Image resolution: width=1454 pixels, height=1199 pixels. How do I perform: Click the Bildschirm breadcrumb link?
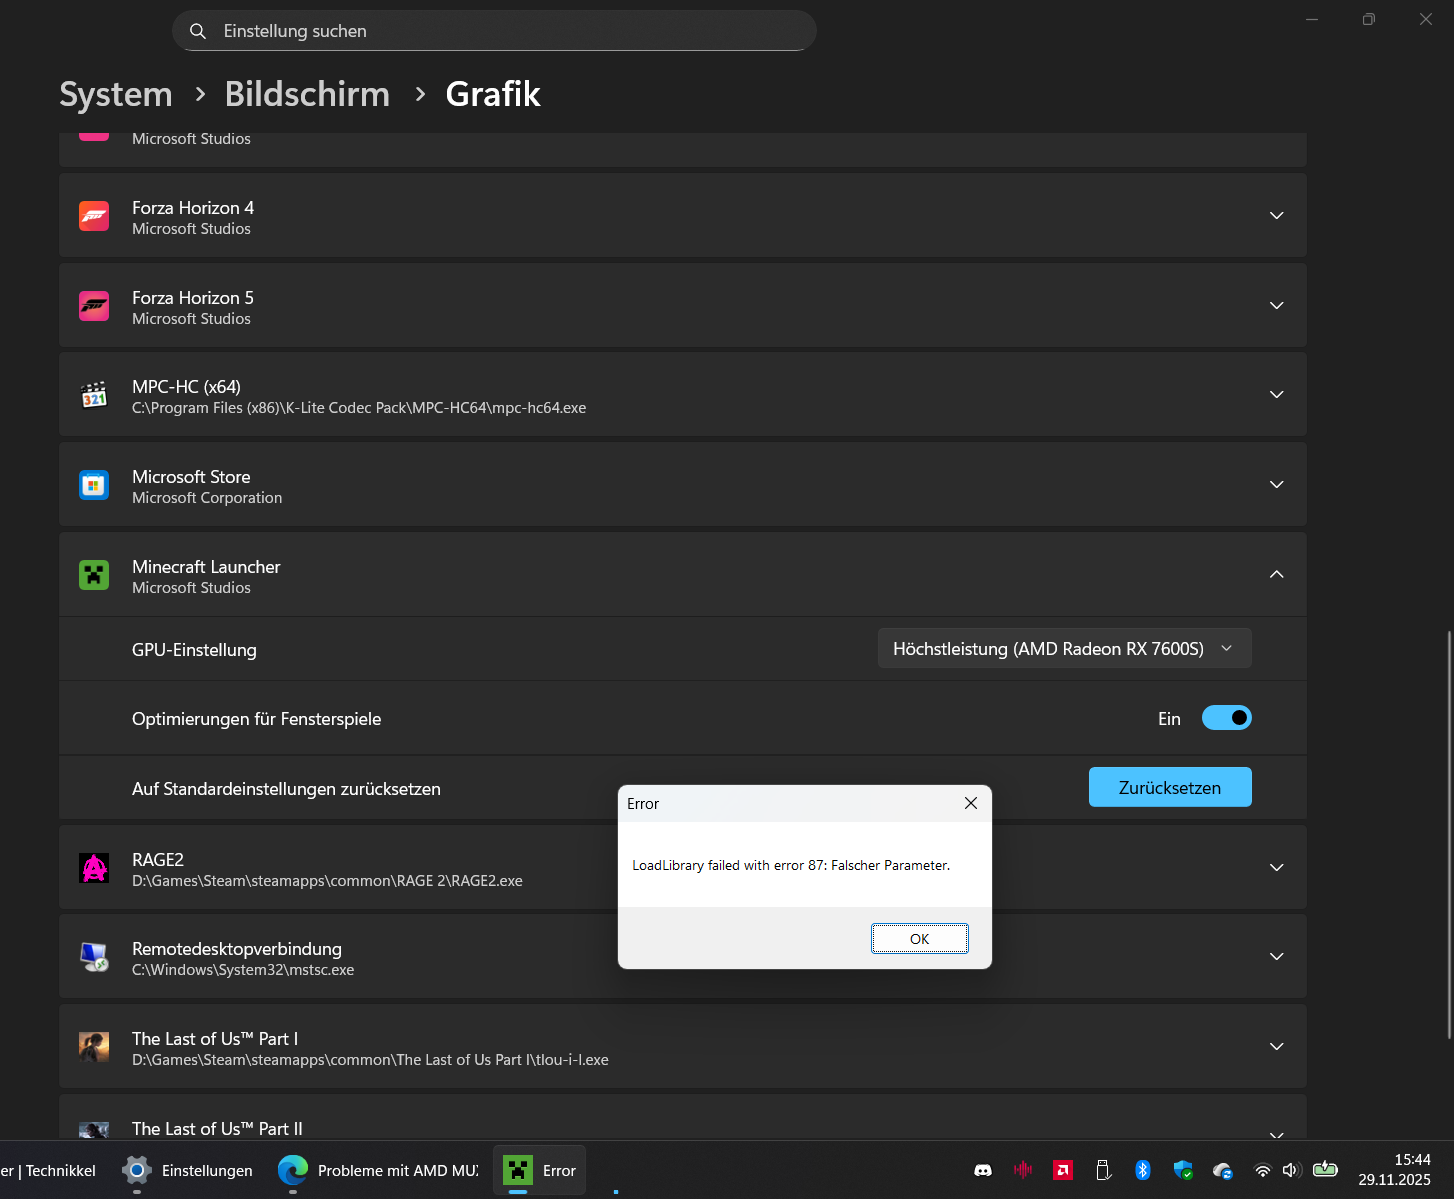coord(307,94)
